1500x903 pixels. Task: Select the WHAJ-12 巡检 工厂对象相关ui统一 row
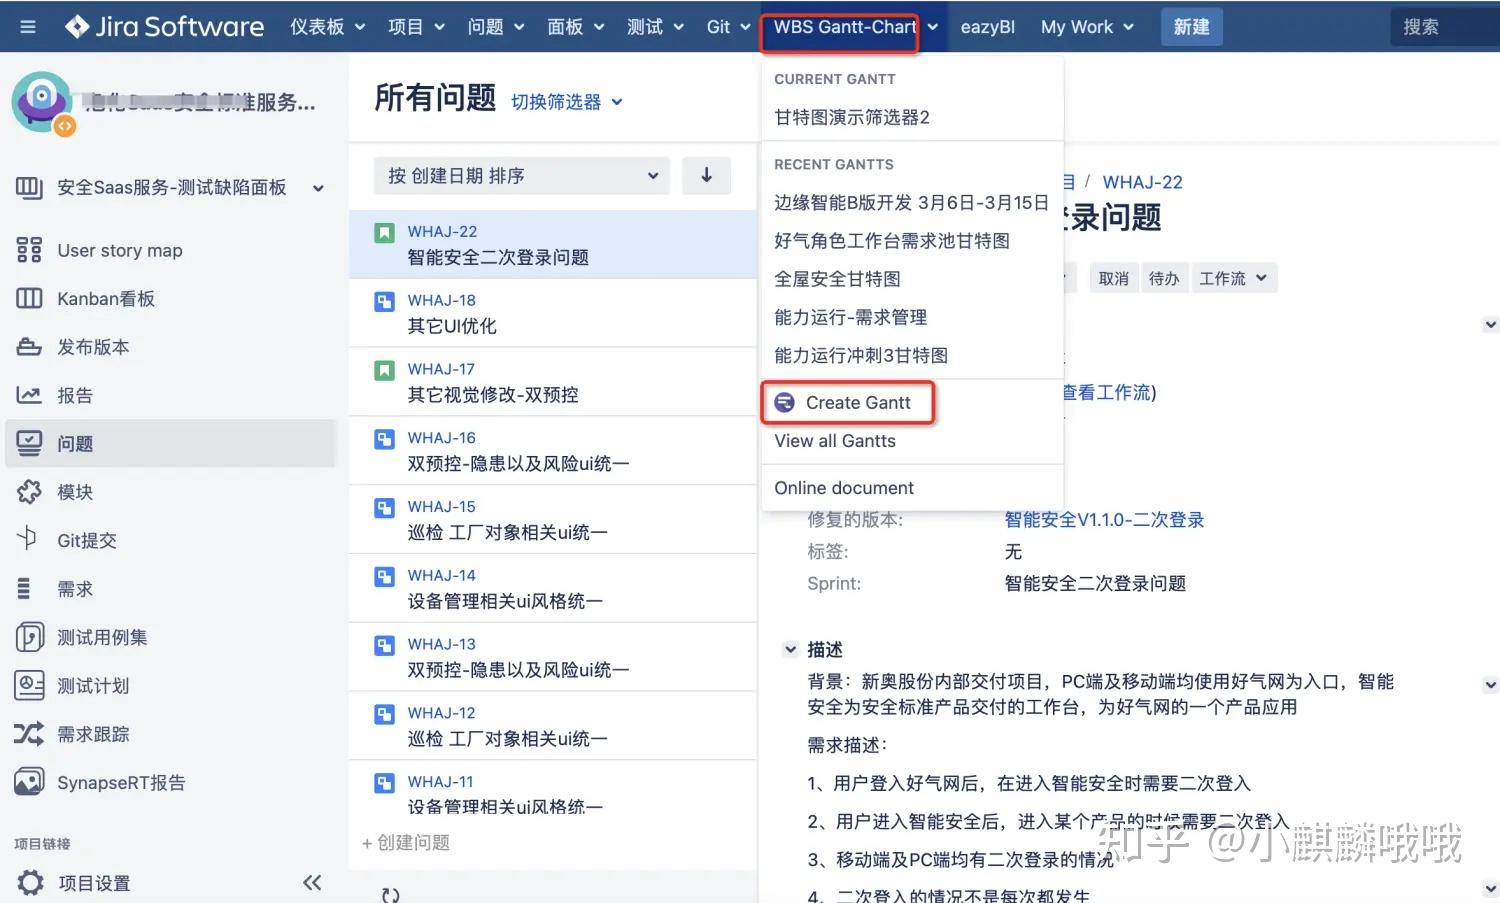click(553, 726)
